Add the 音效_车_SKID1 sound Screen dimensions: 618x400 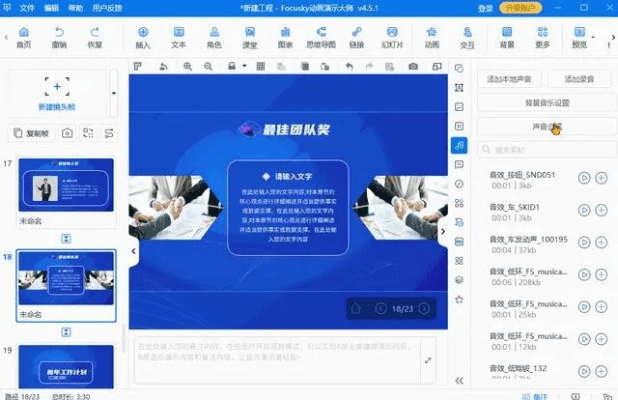601,210
